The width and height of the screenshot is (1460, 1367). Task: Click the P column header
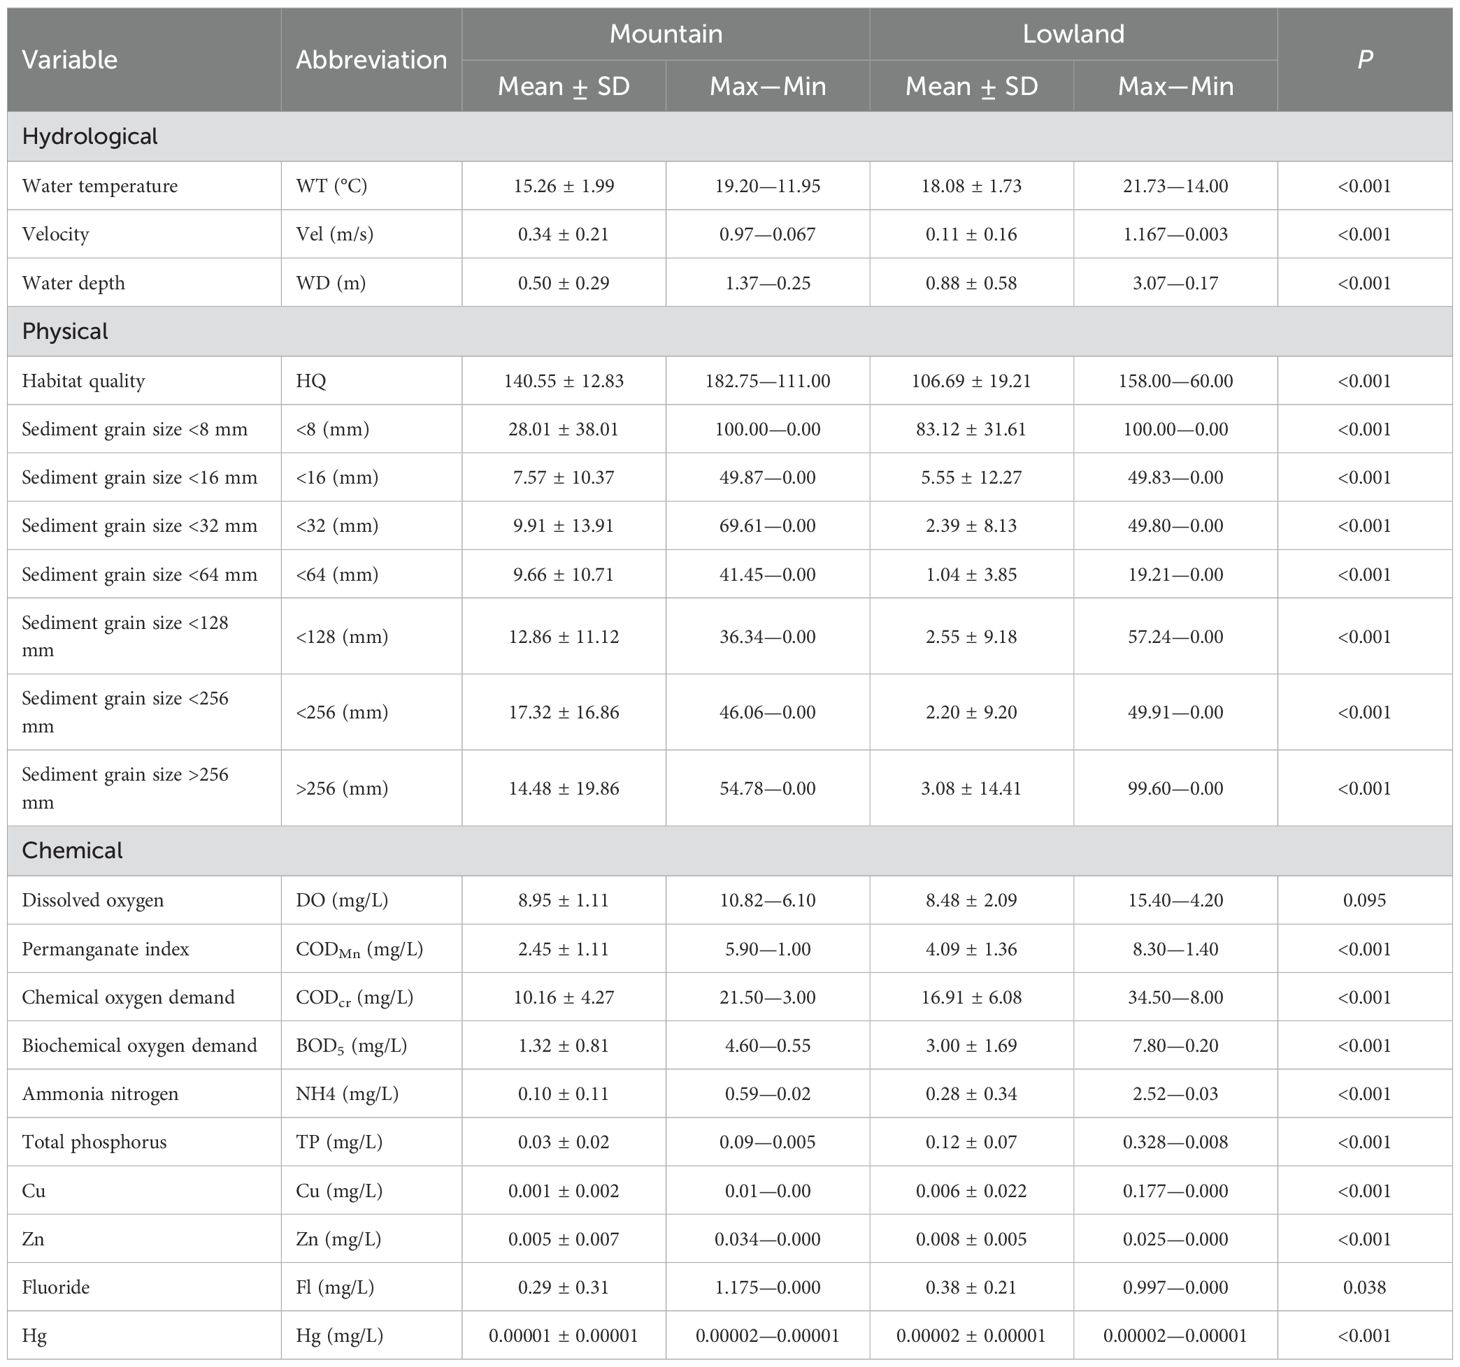[x=1364, y=60]
